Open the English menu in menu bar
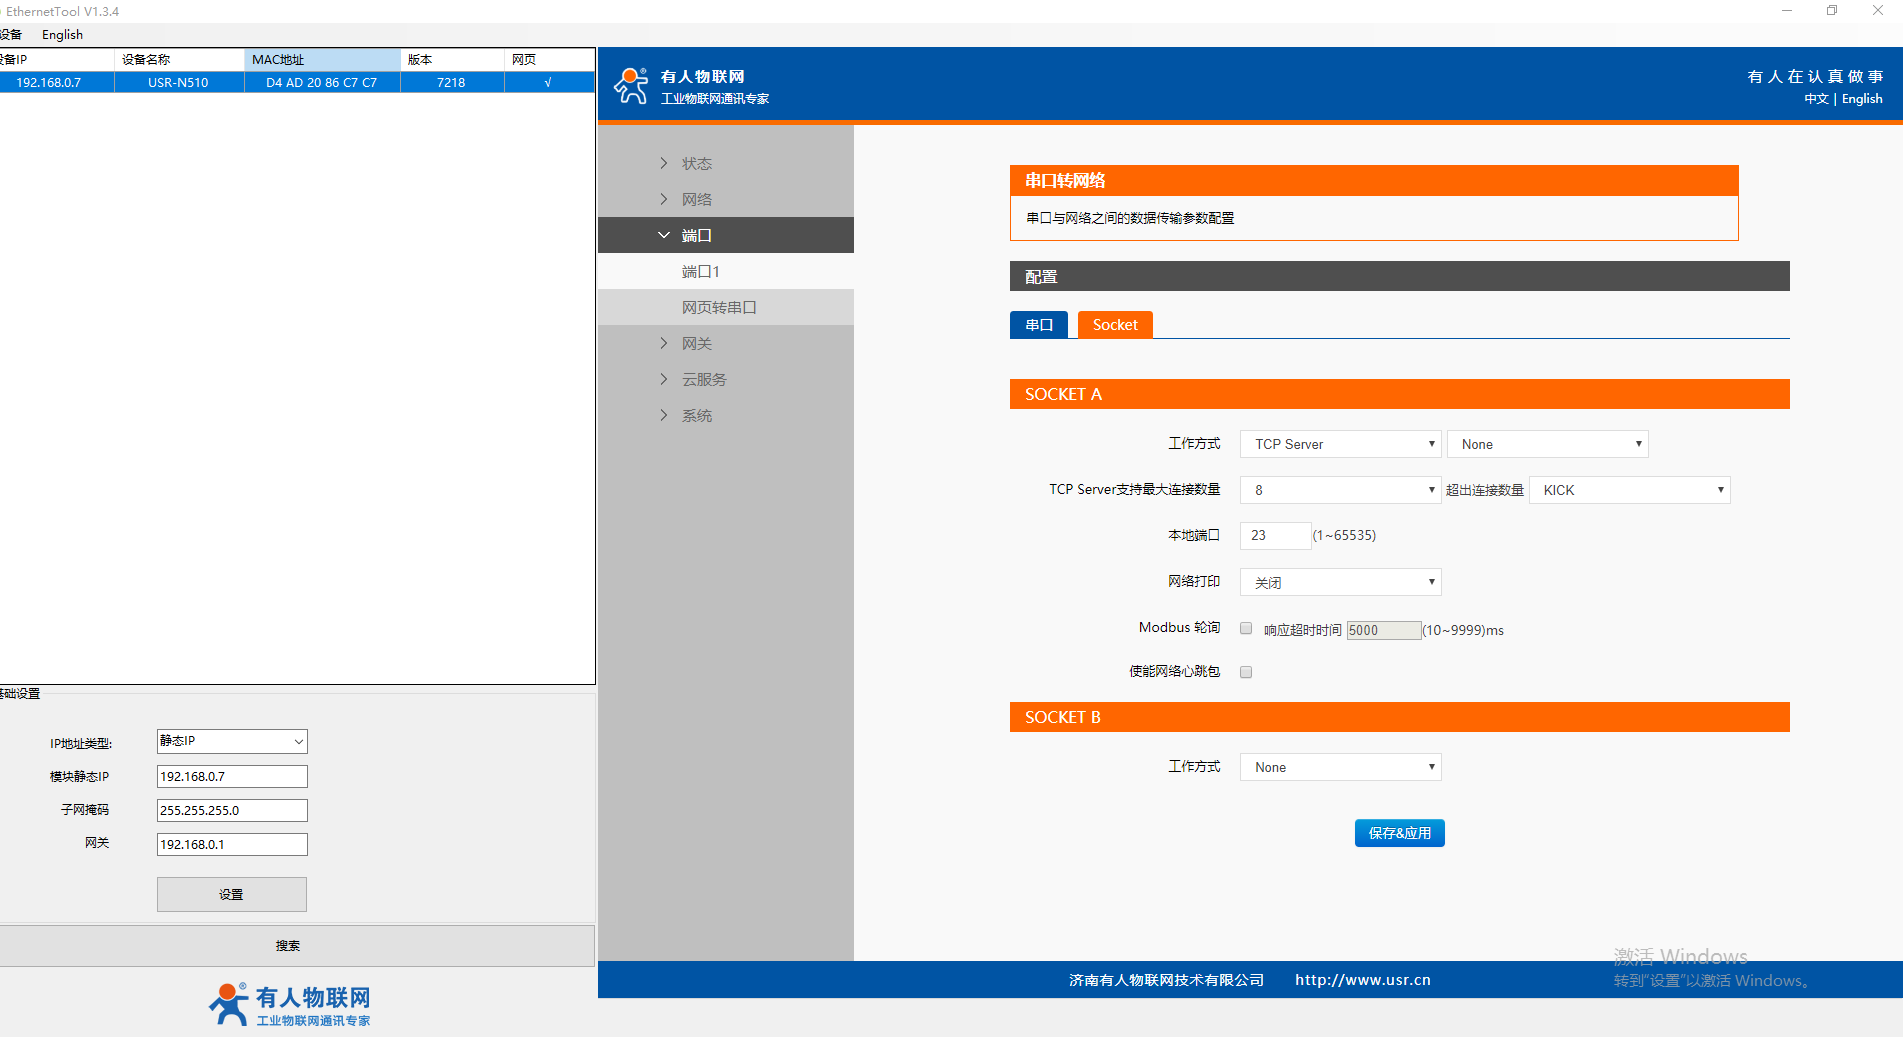Viewport: 1903px width, 1037px height. click(x=62, y=35)
